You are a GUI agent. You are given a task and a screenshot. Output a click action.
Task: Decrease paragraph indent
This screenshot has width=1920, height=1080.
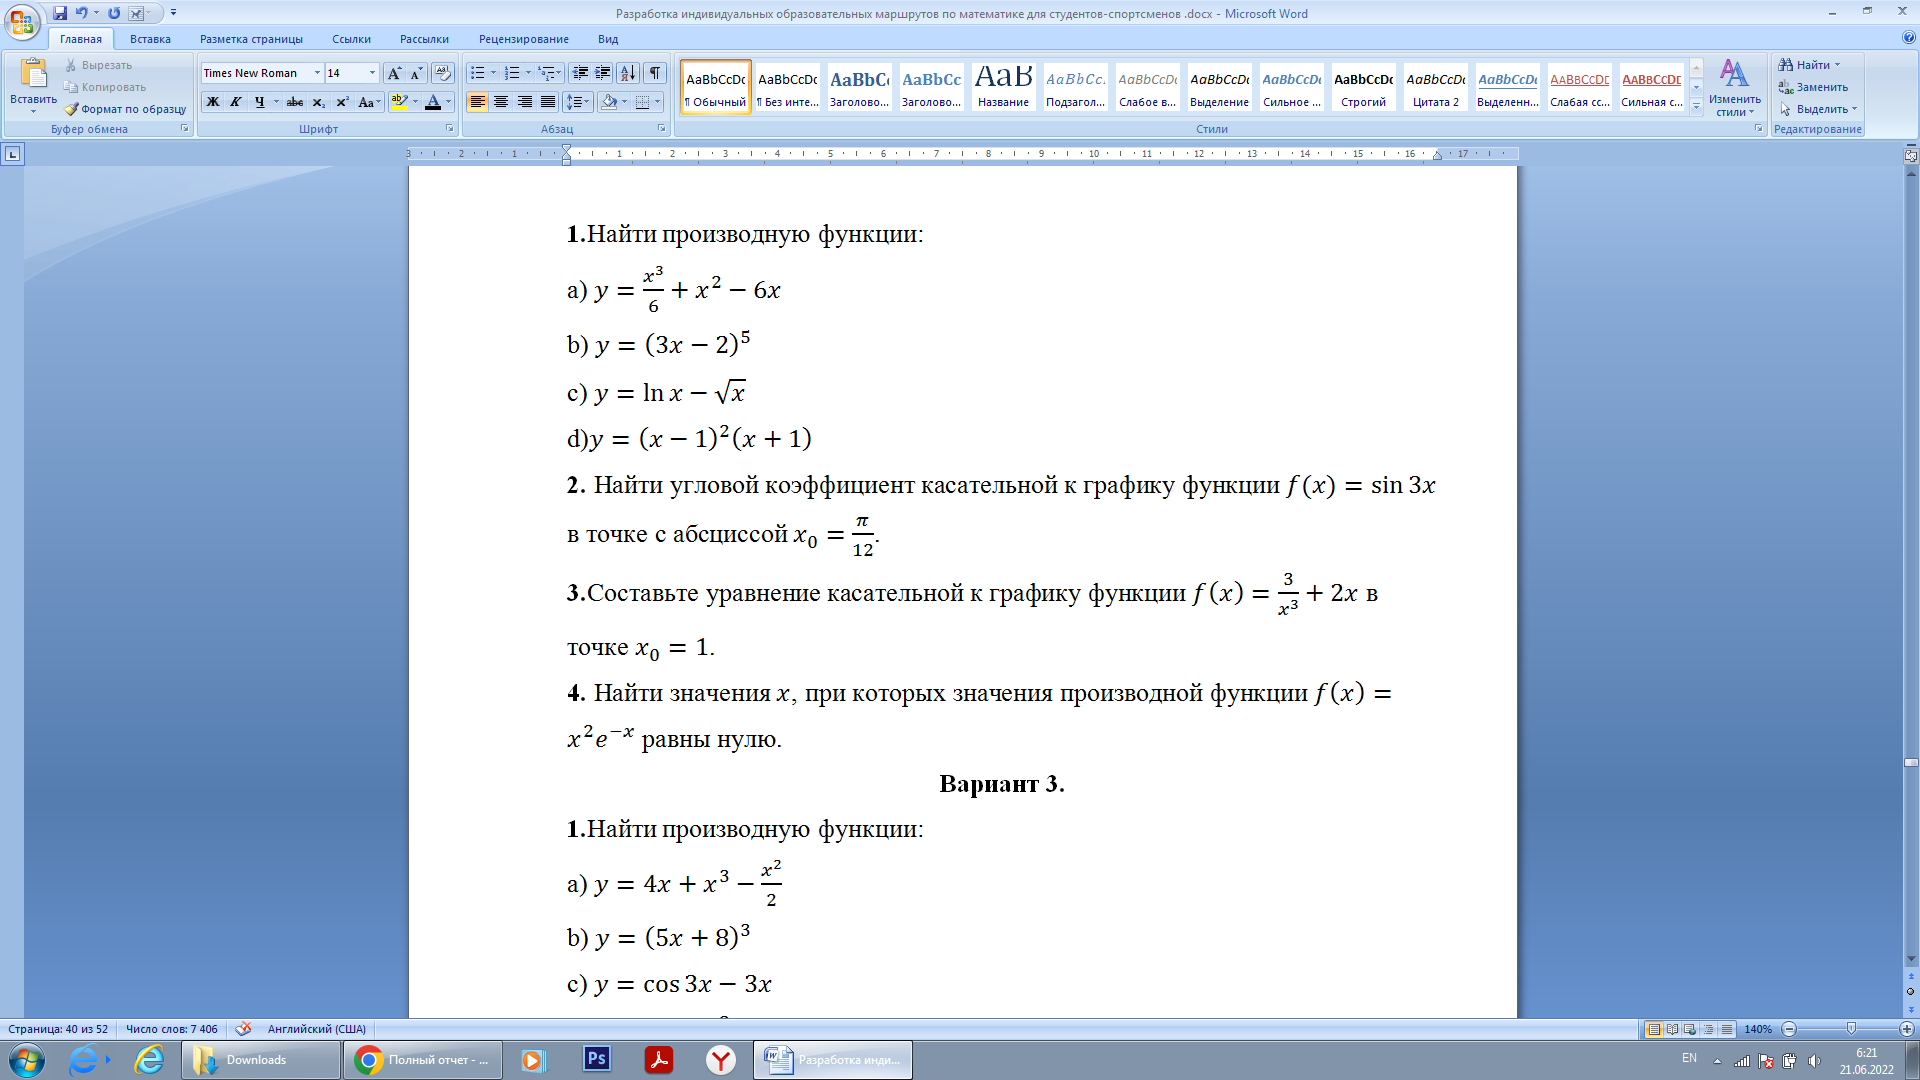(x=579, y=73)
